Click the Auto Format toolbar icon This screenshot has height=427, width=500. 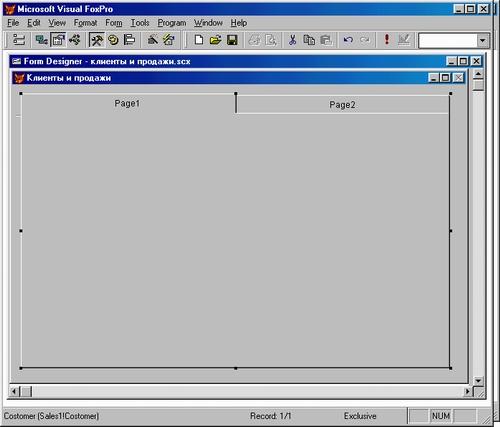[169, 40]
